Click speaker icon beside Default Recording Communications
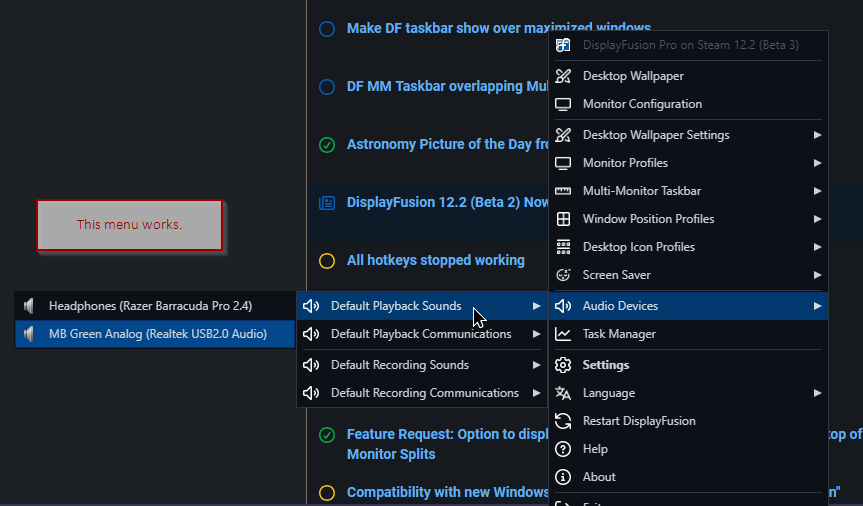This screenshot has height=506, width=863. point(311,393)
